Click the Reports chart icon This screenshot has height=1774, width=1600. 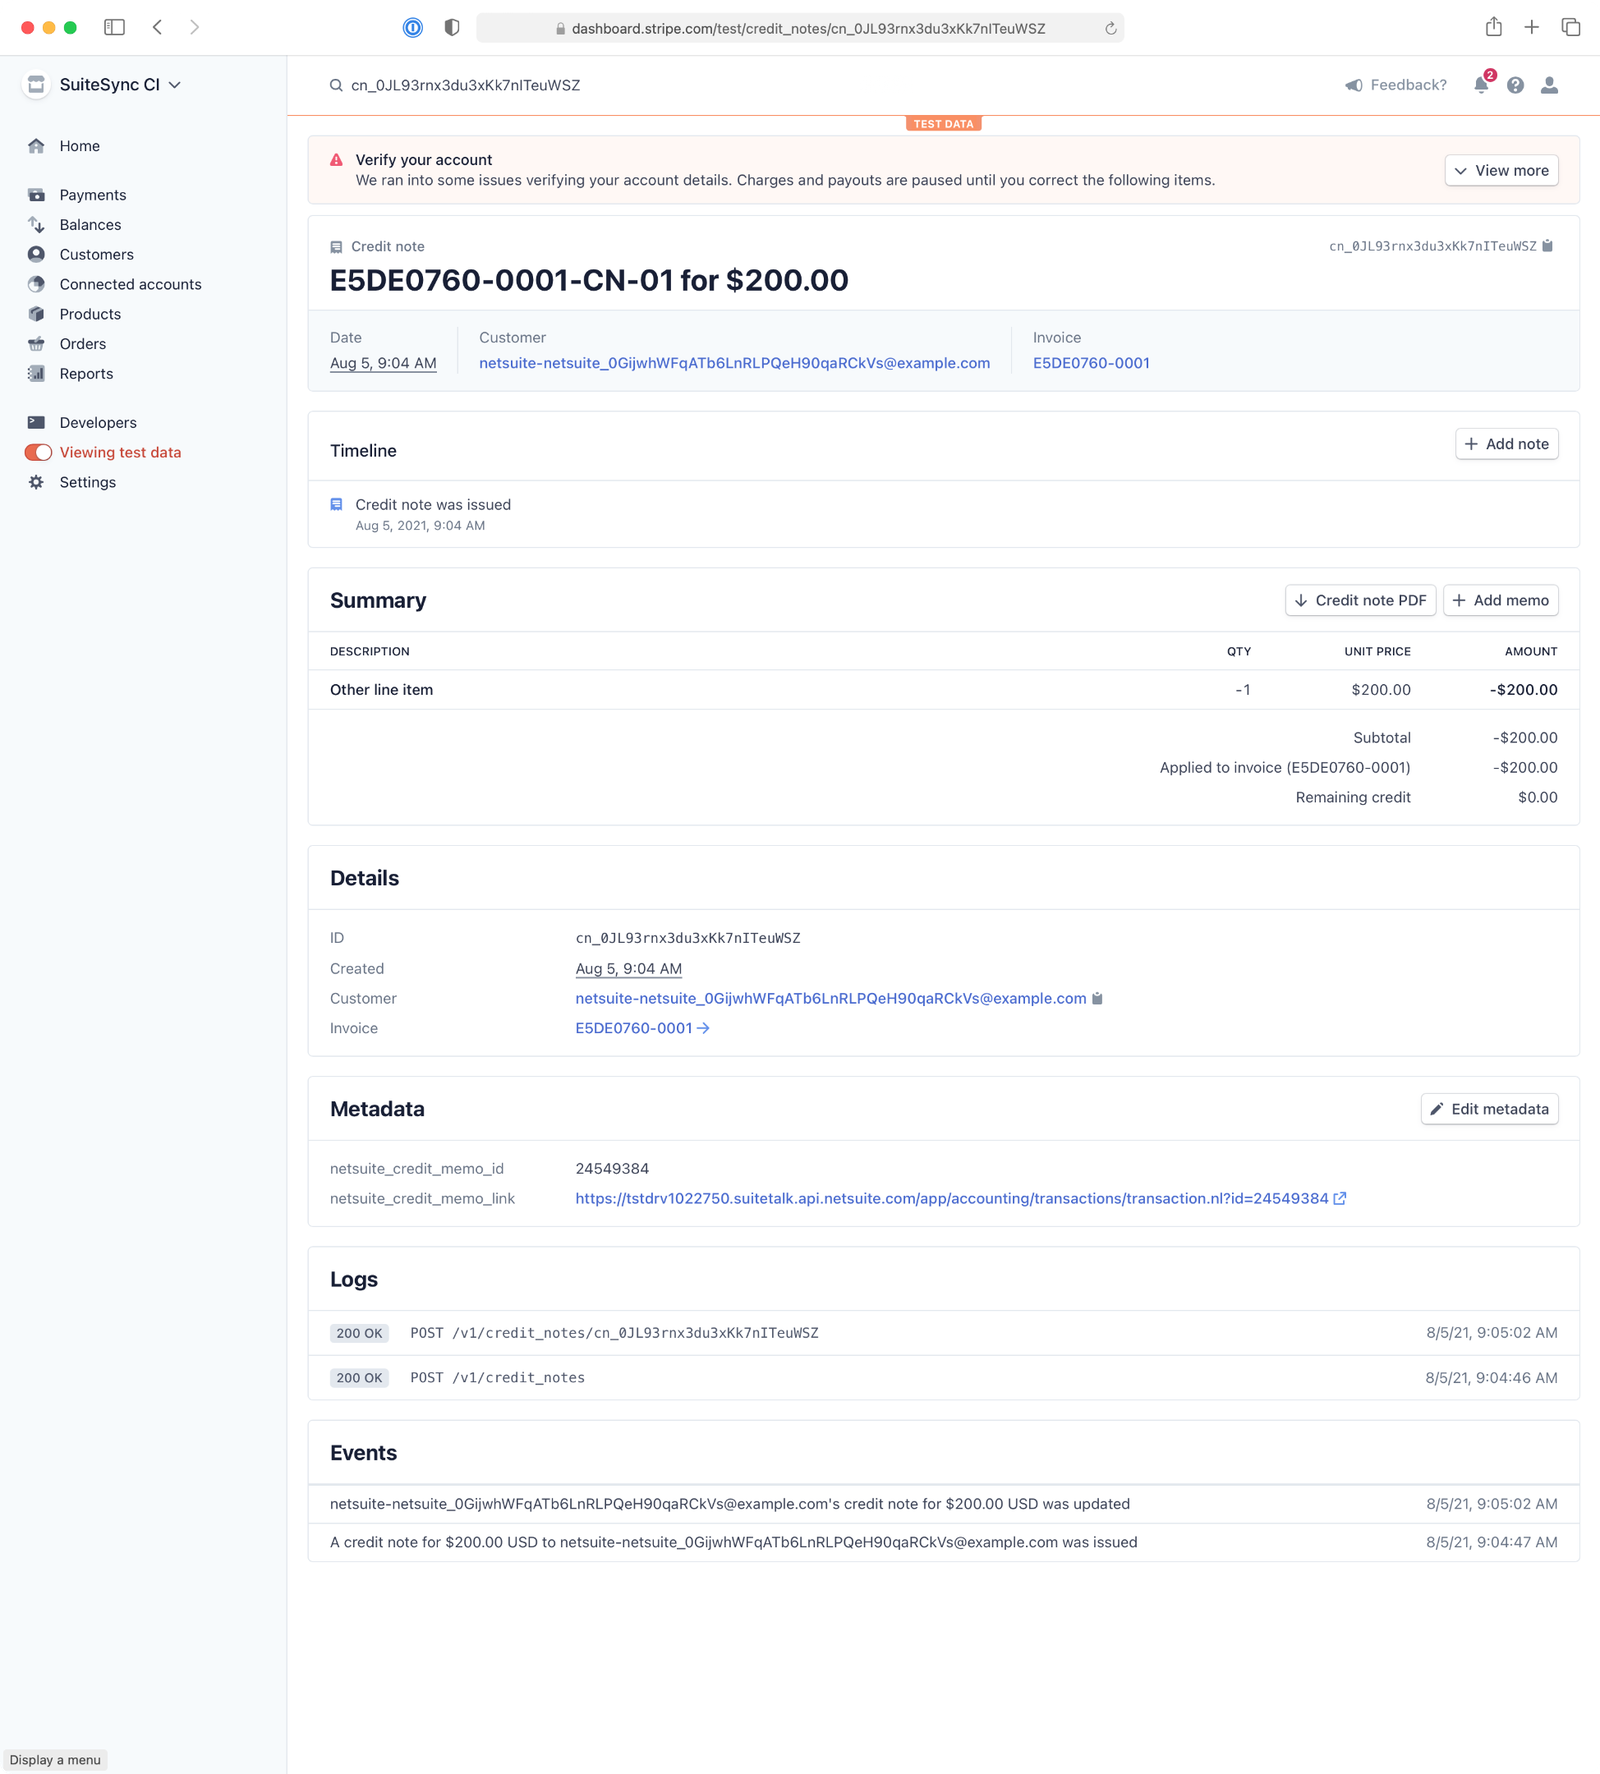coord(36,373)
